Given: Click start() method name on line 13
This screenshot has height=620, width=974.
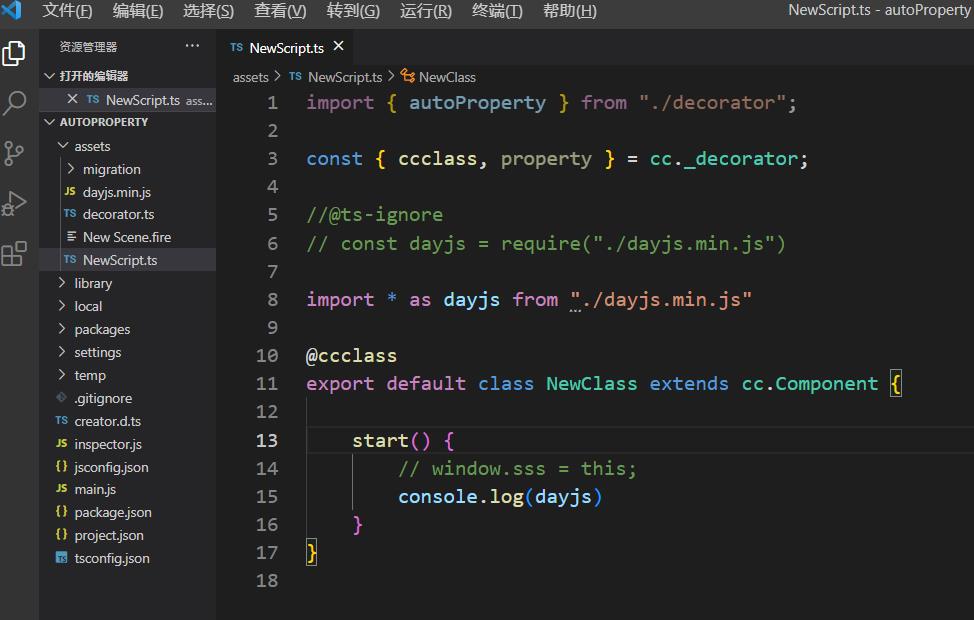Looking at the screenshot, I should 380,440.
